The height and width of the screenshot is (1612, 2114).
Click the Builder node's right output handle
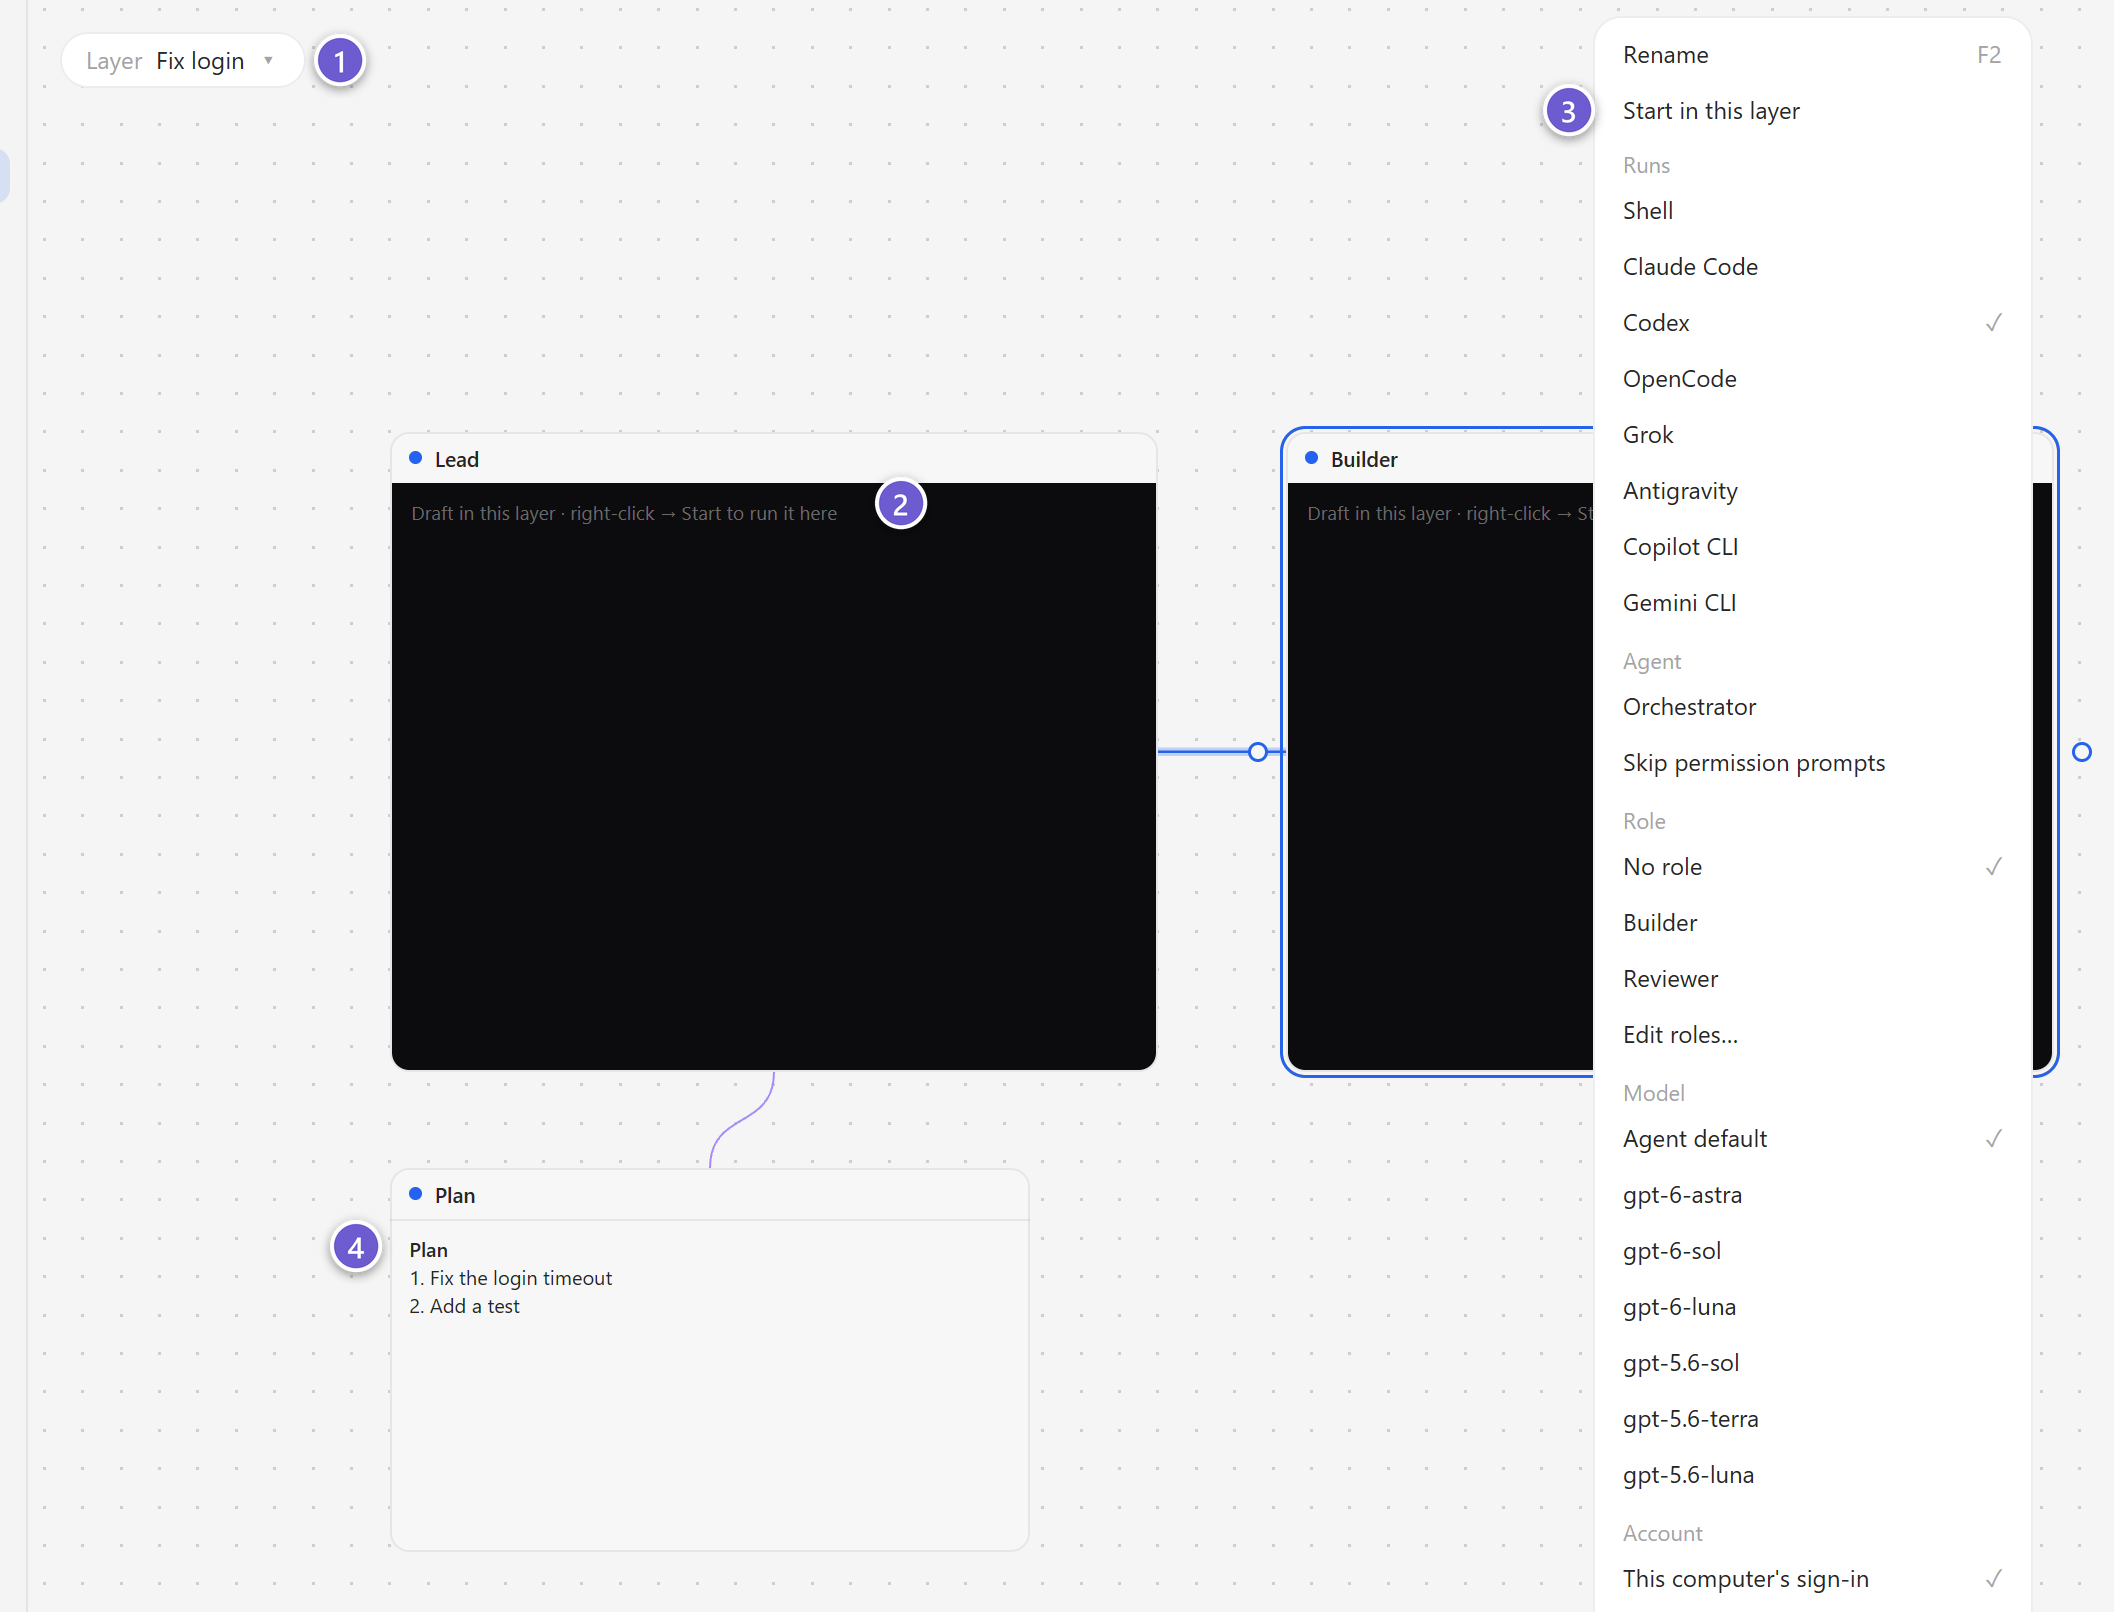[2082, 751]
